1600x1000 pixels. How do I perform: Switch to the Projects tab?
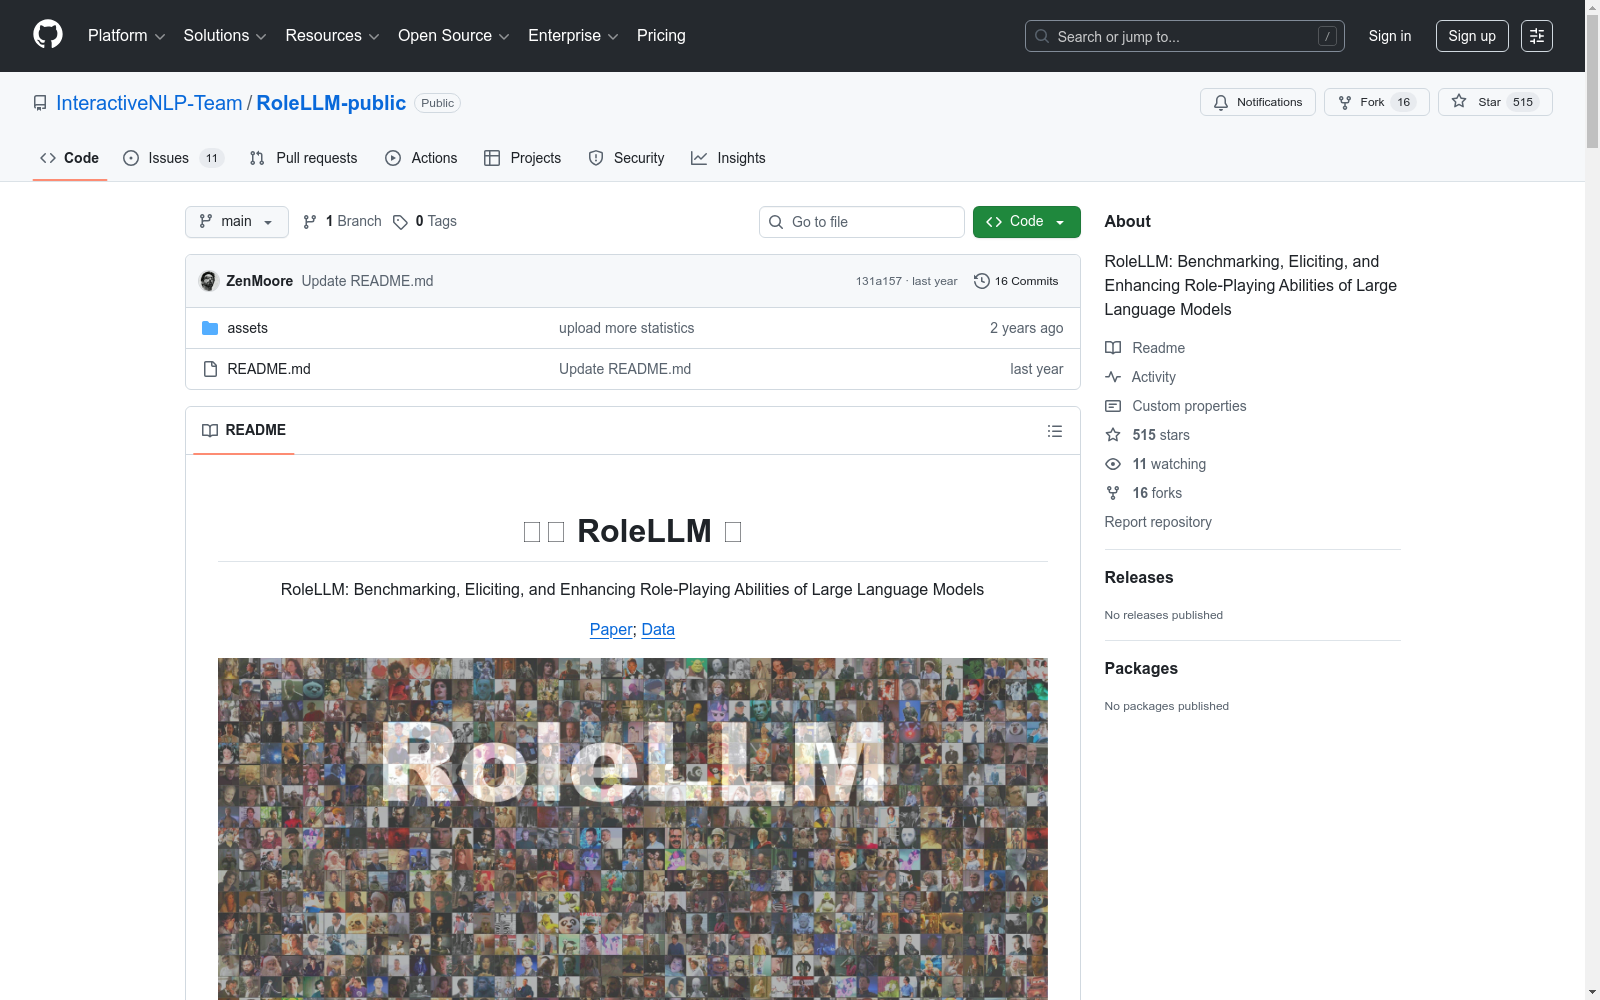(522, 158)
